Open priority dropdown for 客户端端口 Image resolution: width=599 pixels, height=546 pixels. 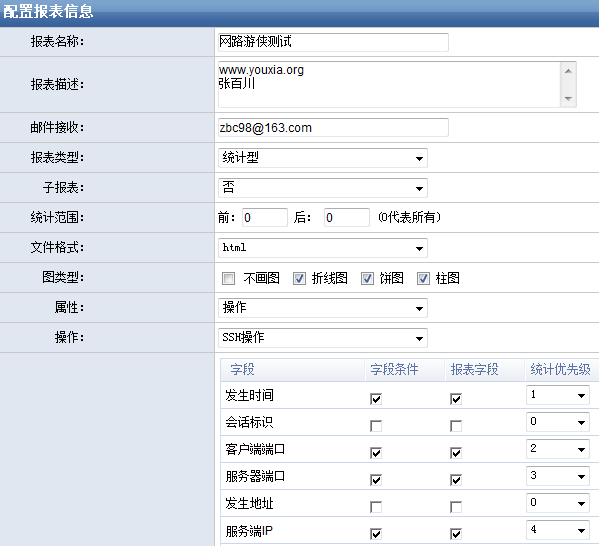tap(558, 449)
